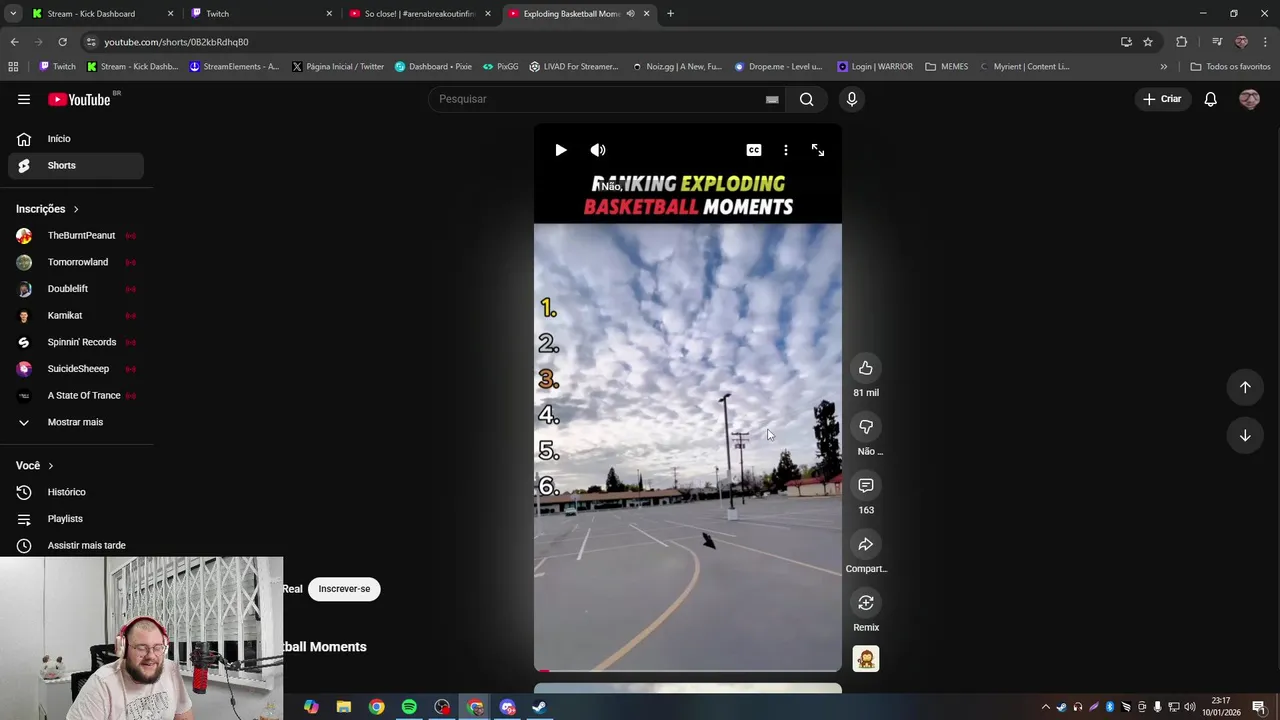Open Doublelift subscription channel
The width and height of the screenshot is (1280, 720).
pyautogui.click(x=76, y=289)
